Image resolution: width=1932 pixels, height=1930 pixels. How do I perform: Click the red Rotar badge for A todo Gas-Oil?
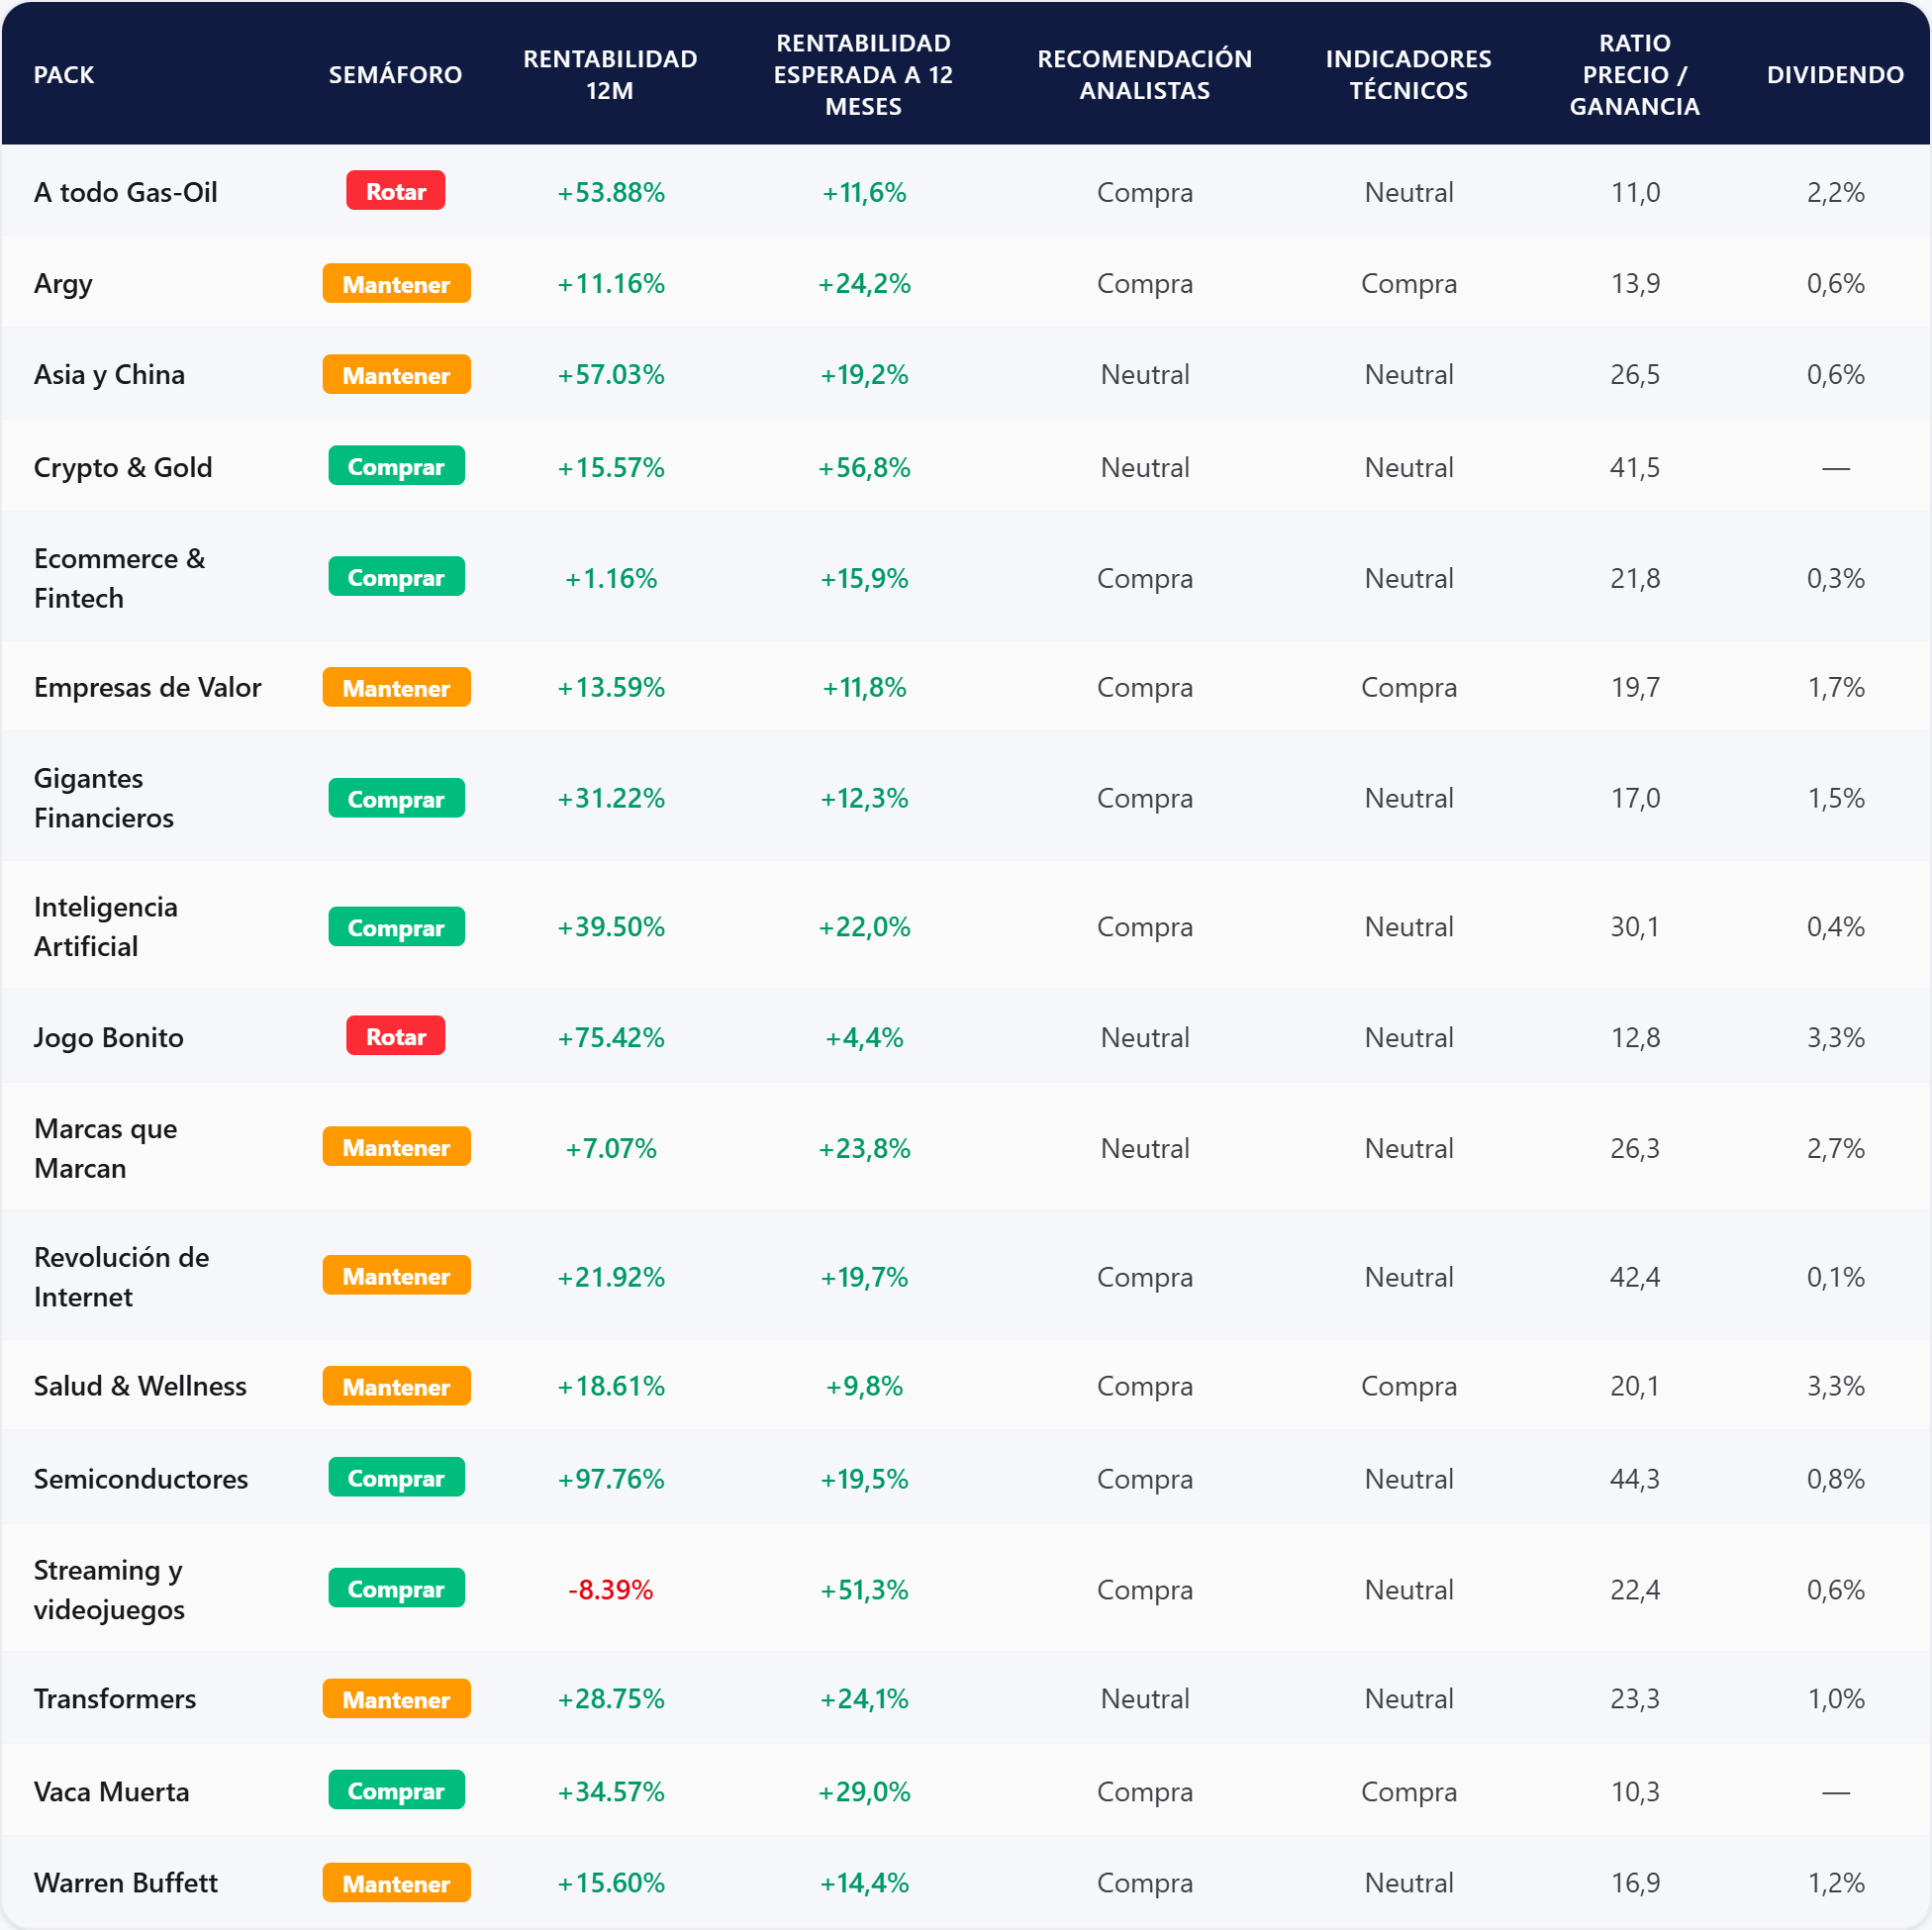pos(395,191)
